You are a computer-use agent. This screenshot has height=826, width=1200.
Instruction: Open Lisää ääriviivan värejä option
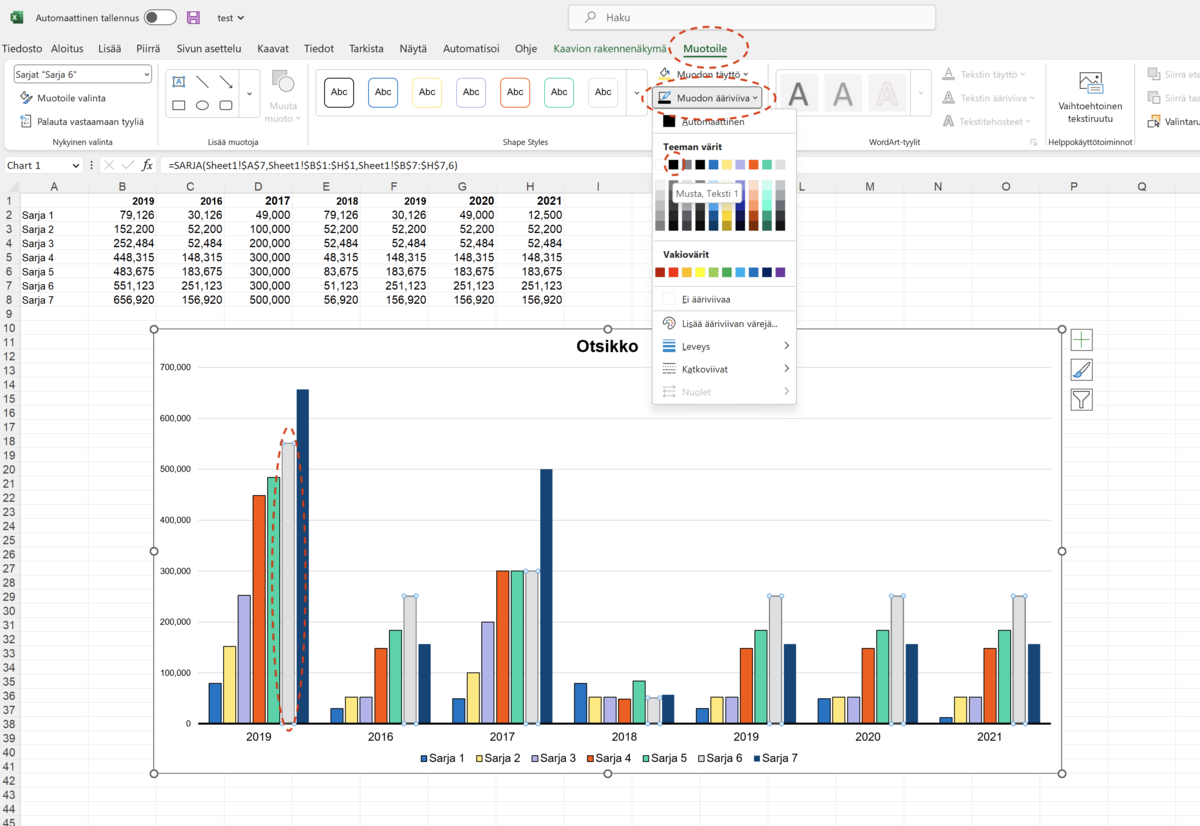click(729, 323)
